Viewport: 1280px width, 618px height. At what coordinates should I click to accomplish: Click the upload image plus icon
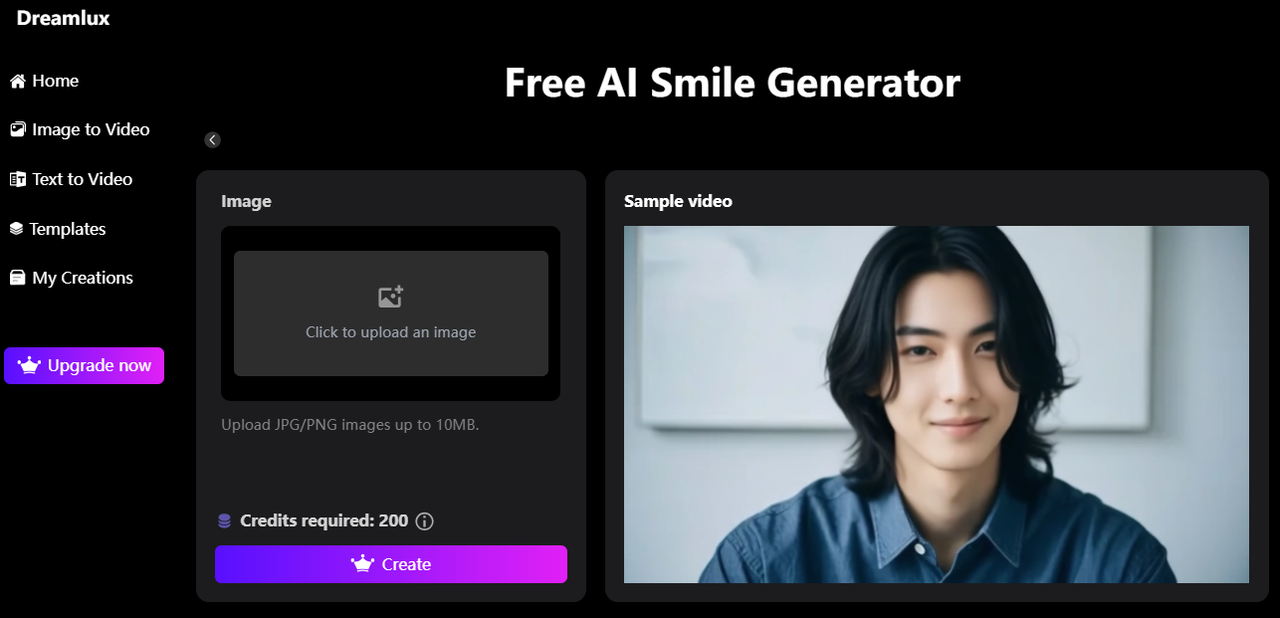[x=390, y=296]
